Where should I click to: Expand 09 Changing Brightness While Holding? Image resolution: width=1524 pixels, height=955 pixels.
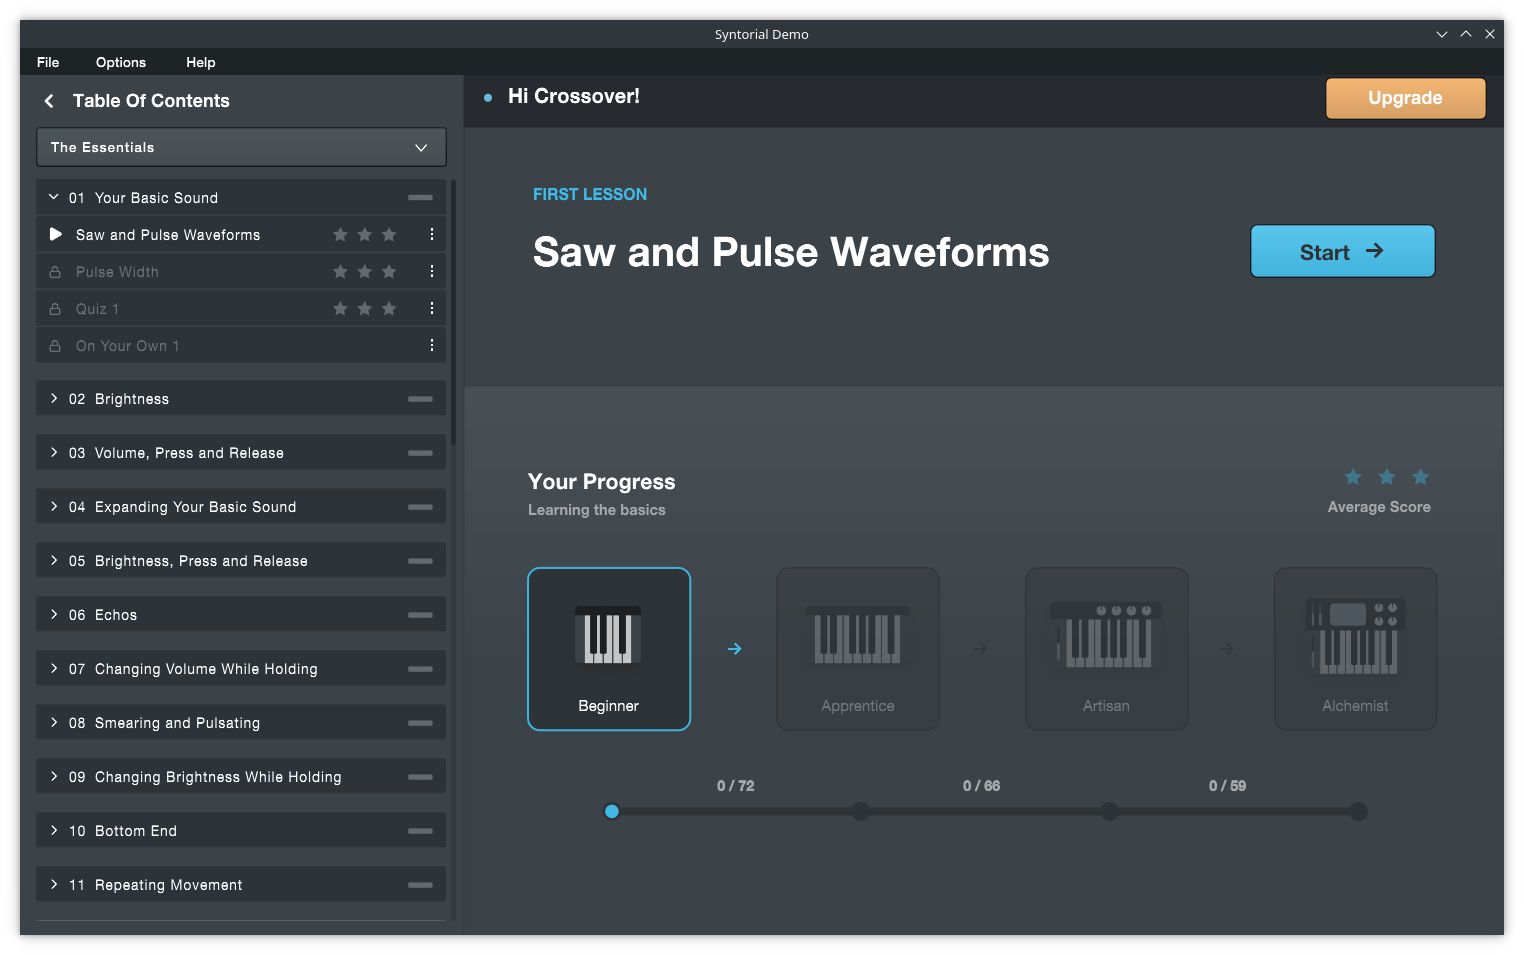point(55,776)
